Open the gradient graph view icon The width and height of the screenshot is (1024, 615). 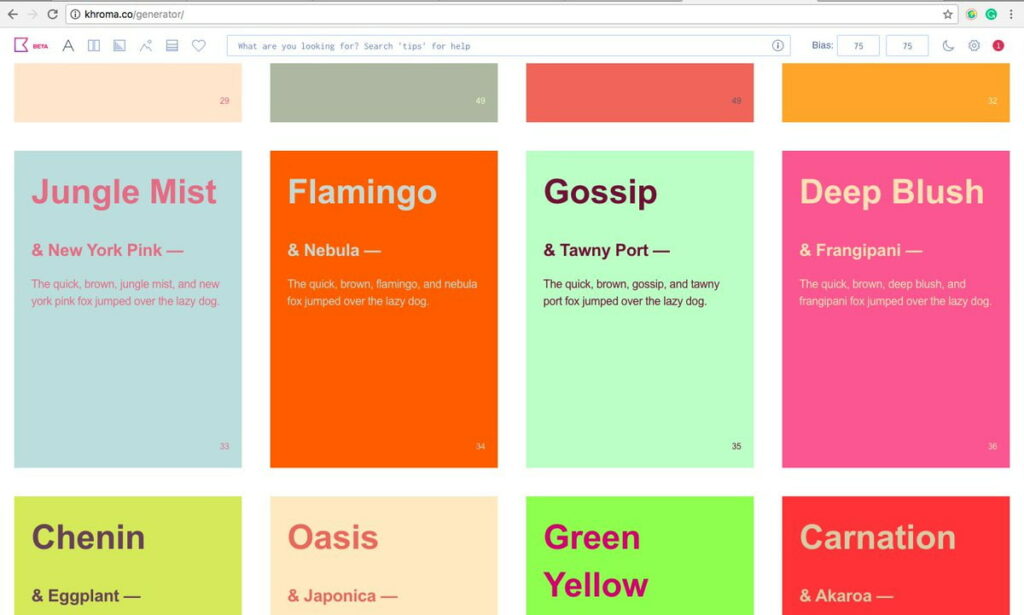[x=145, y=45]
